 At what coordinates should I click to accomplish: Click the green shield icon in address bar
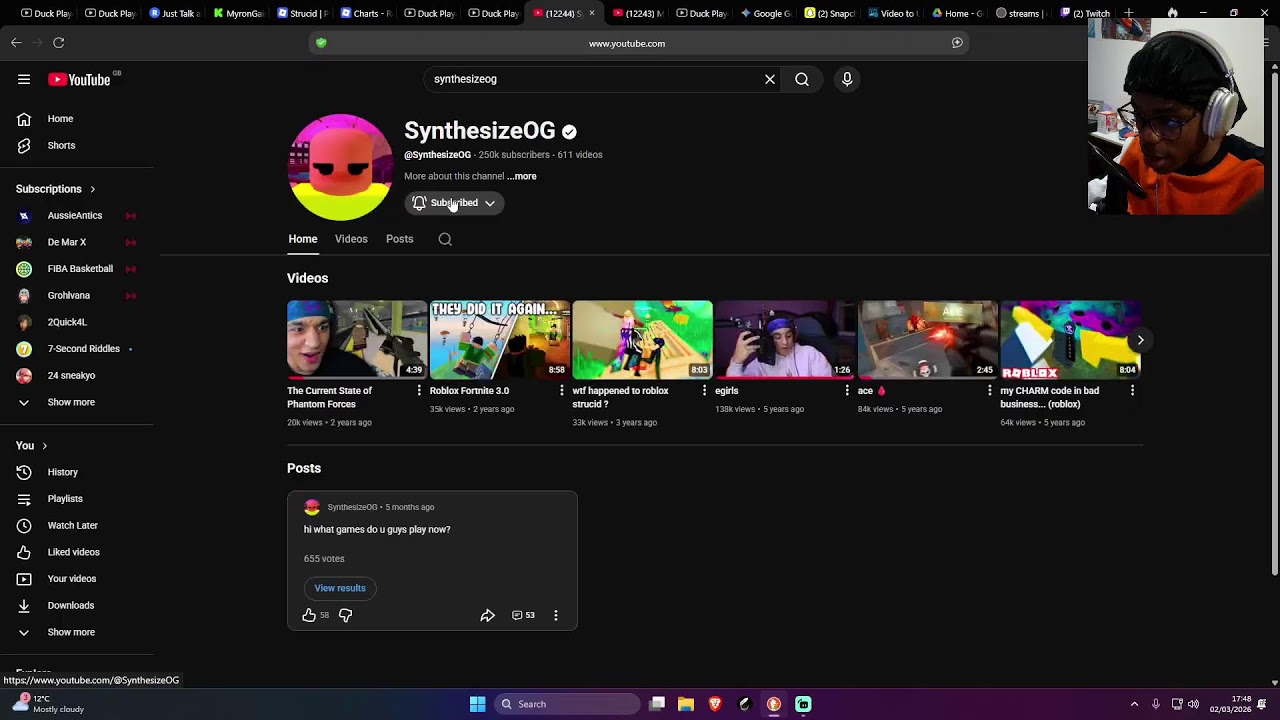pyautogui.click(x=321, y=43)
